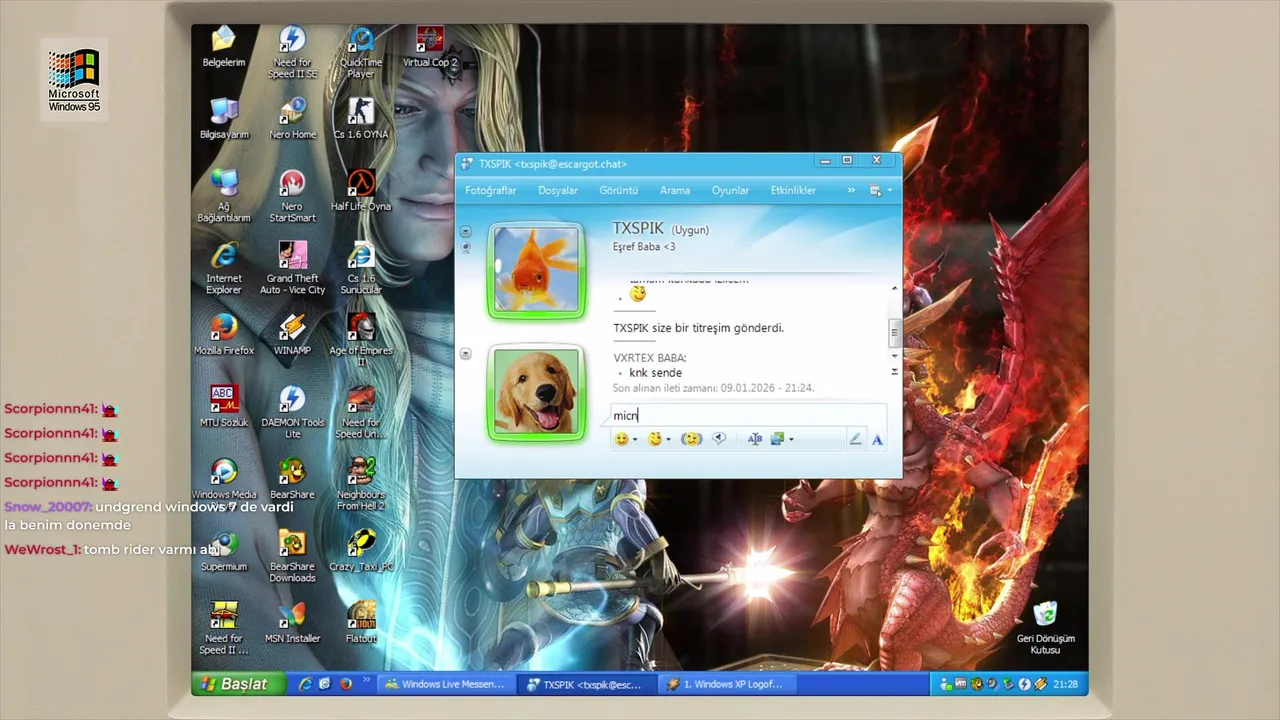This screenshot has width=1280, height=720.
Task: Open the options arrow beside dog avatar
Action: [x=465, y=353]
